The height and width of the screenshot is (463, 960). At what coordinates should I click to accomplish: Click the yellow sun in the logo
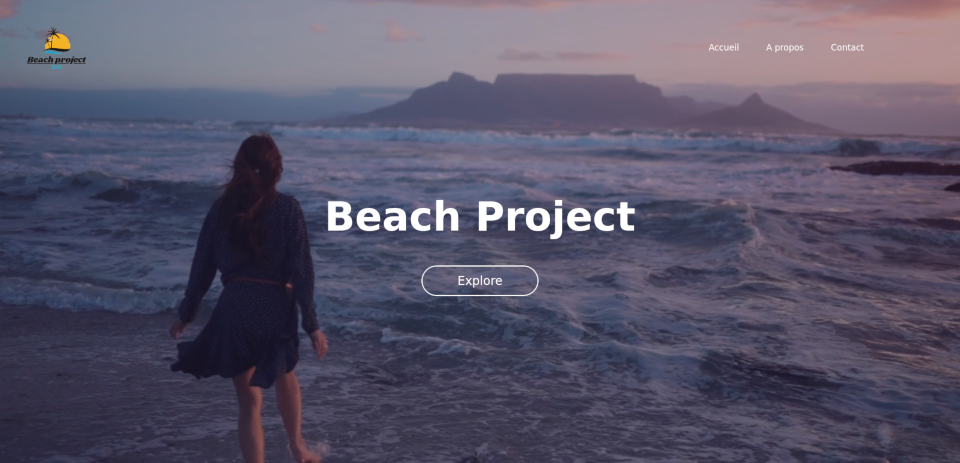click(x=58, y=42)
